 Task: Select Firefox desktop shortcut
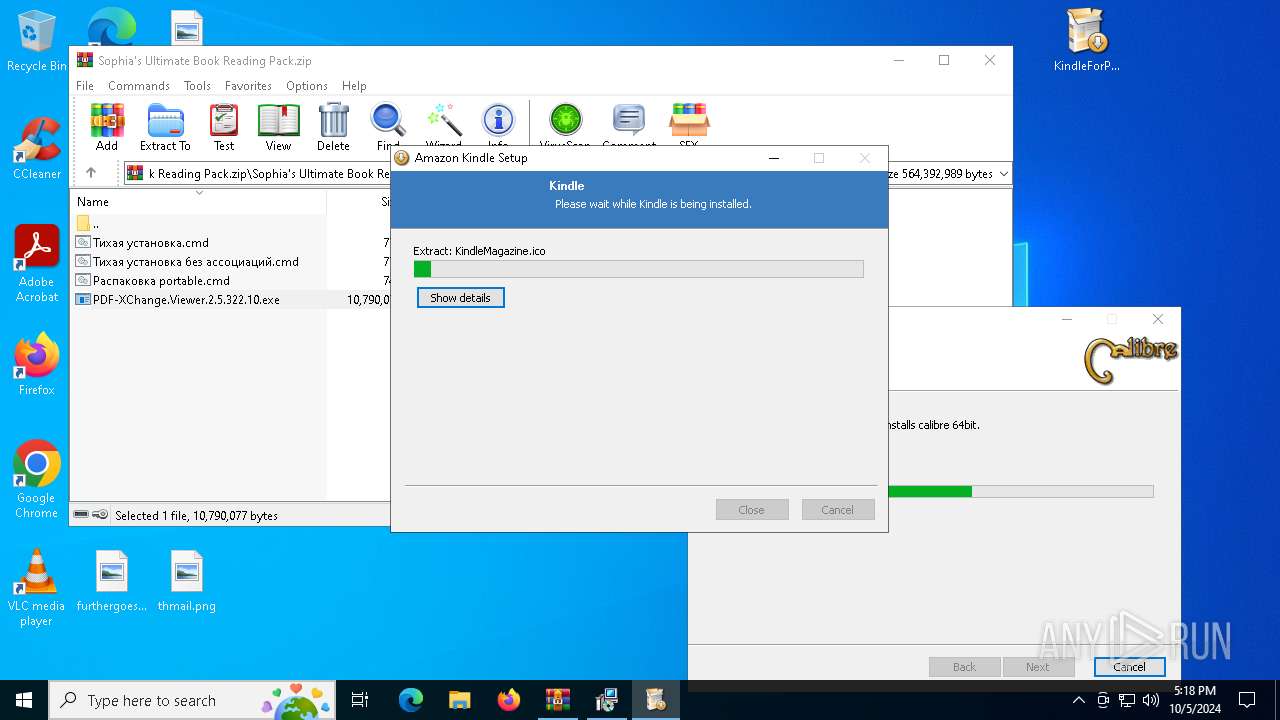(37, 364)
